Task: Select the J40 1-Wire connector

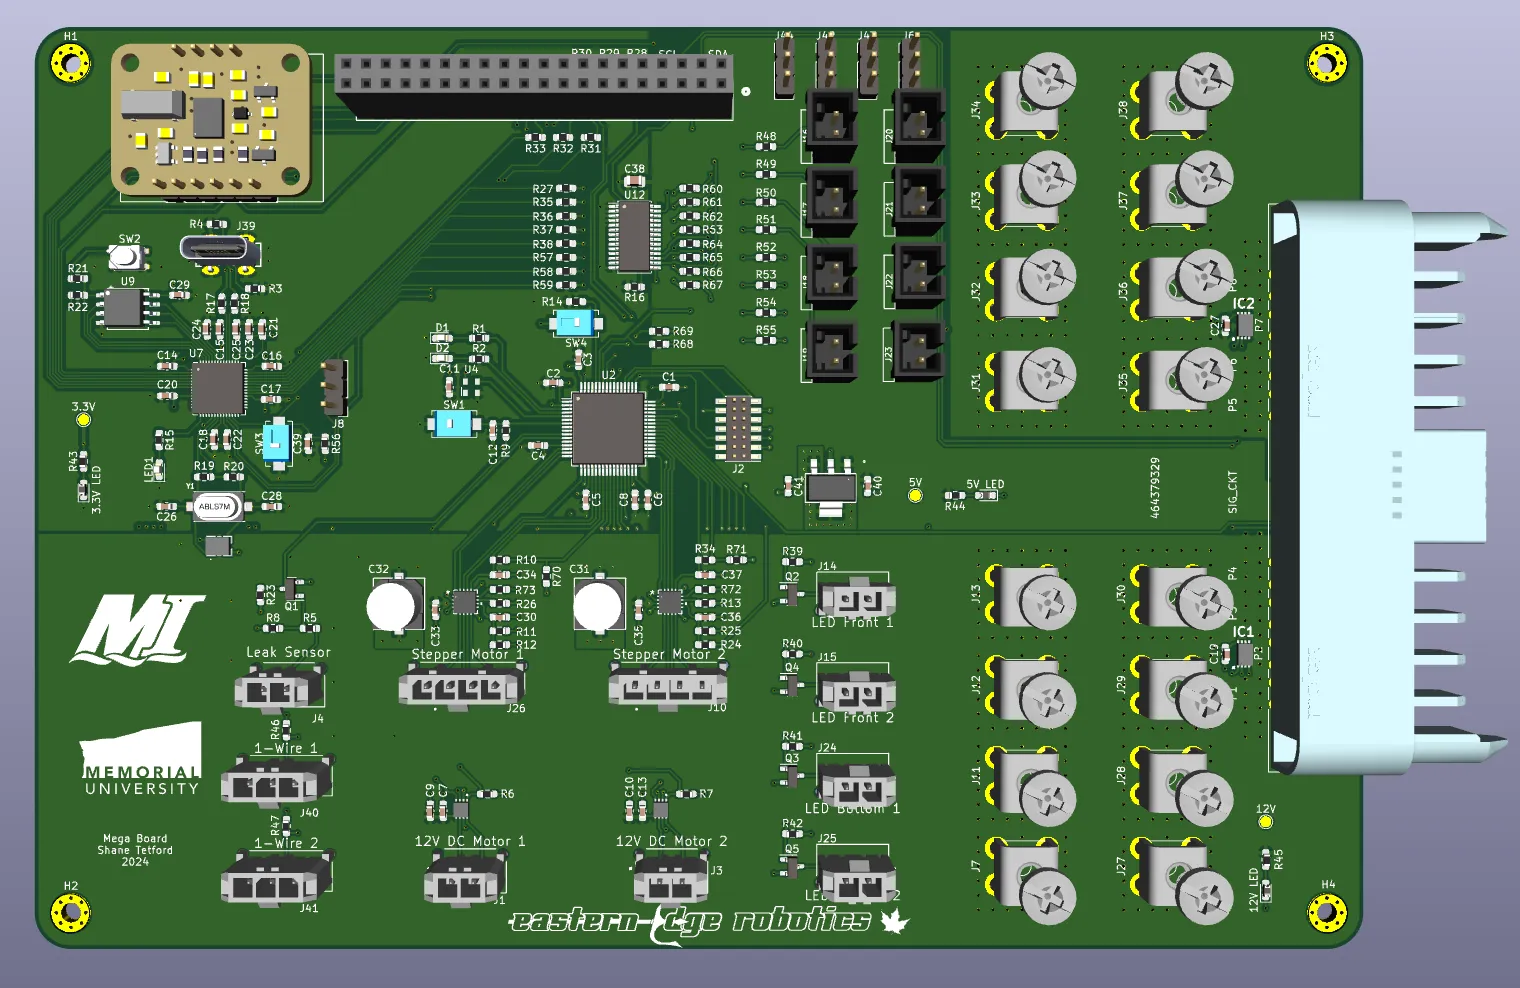Action: click(276, 782)
